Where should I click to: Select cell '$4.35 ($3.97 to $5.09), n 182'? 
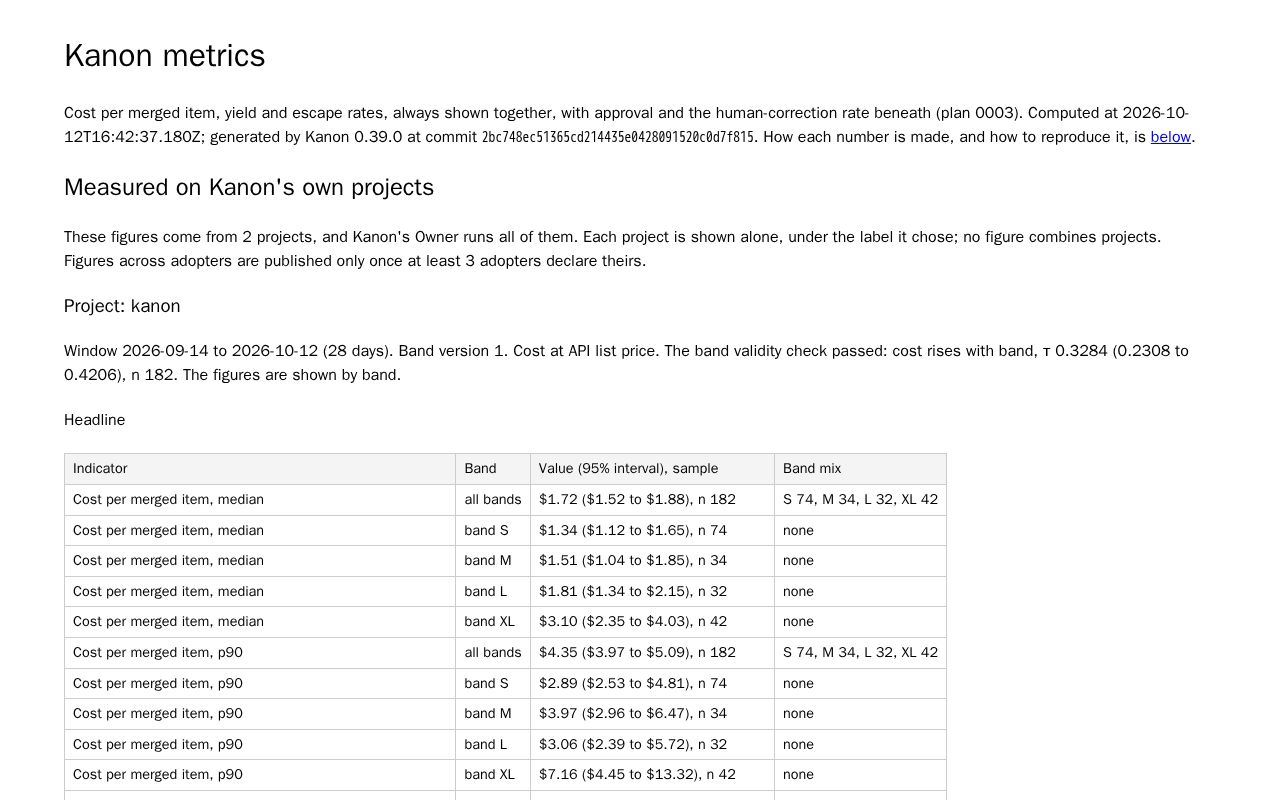point(652,653)
